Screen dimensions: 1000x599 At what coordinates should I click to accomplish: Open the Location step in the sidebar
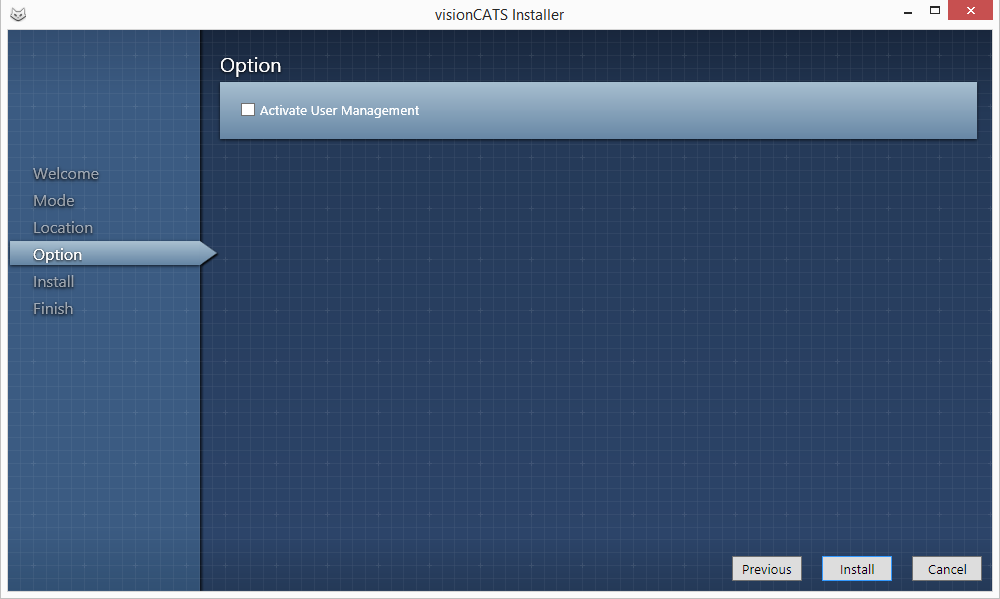click(62, 227)
